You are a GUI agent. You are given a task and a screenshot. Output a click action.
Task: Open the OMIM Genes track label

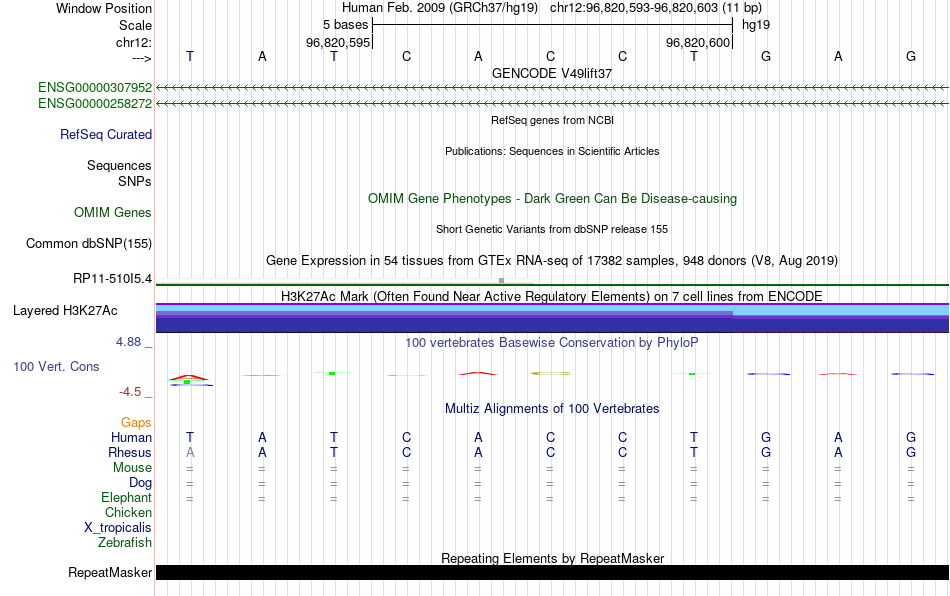pos(113,213)
